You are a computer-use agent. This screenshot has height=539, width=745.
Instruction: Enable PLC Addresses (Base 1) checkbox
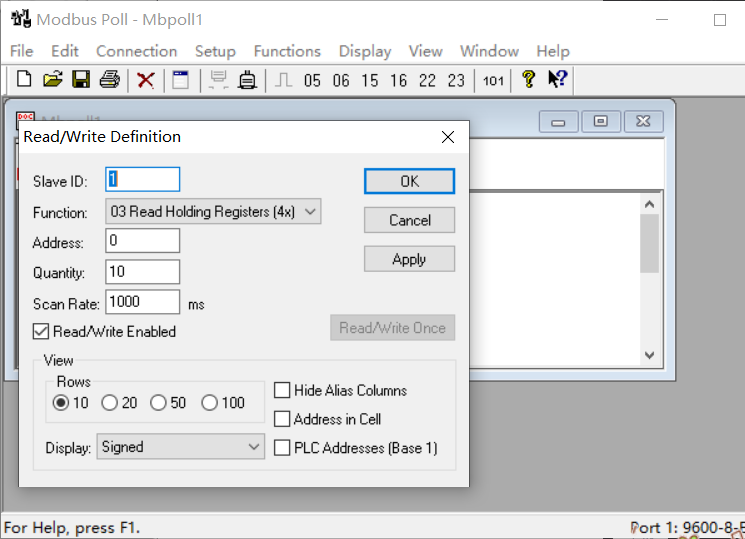(x=282, y=448)
